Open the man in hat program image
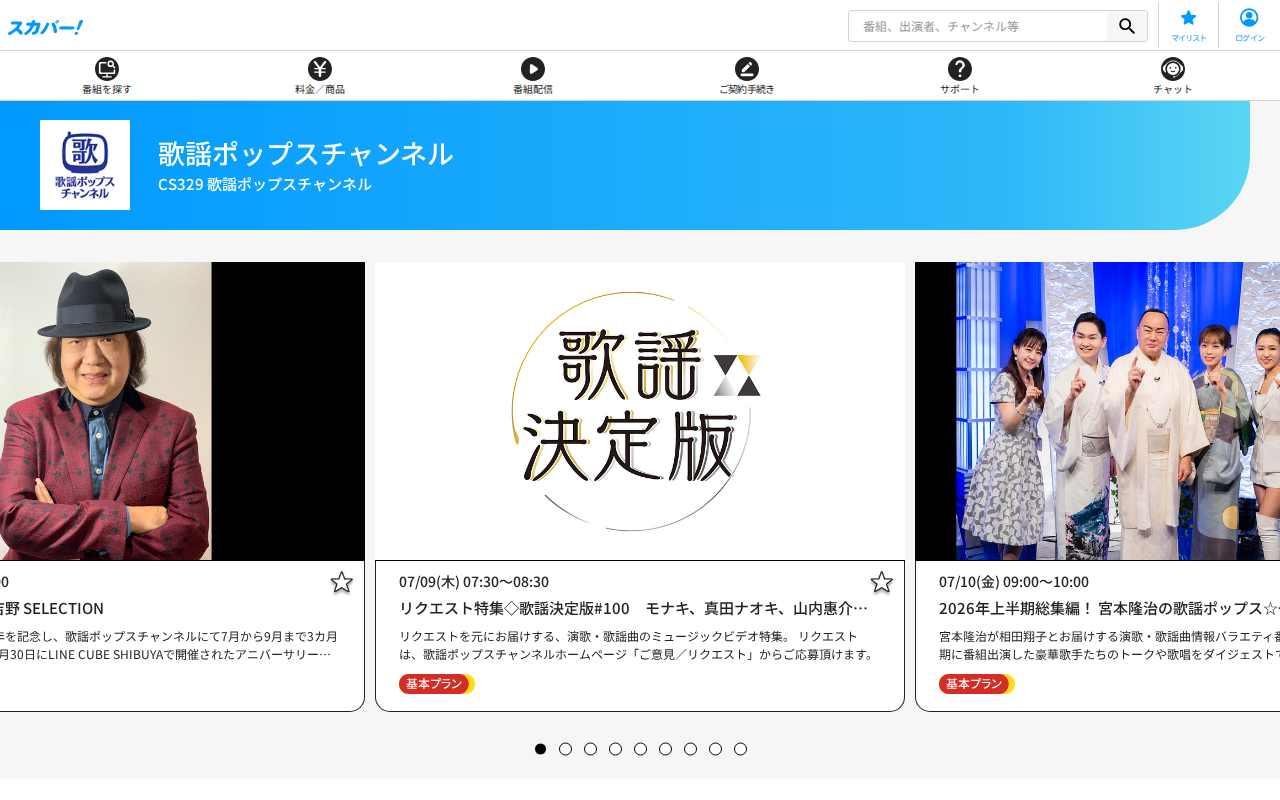The image size is (1280, 800). point(180,411)
